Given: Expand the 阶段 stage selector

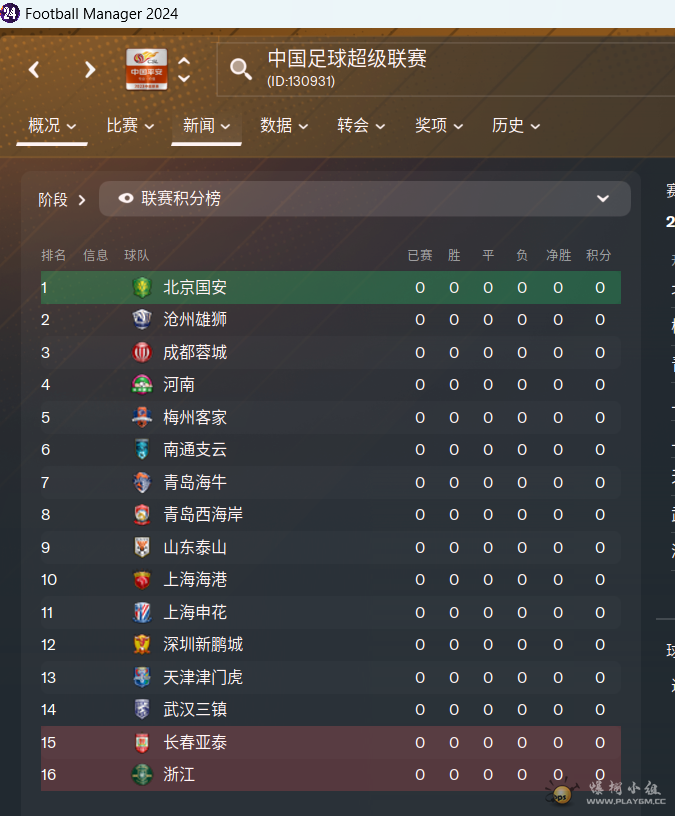Looking at the screenshot, I should click(x=62, y=200).
